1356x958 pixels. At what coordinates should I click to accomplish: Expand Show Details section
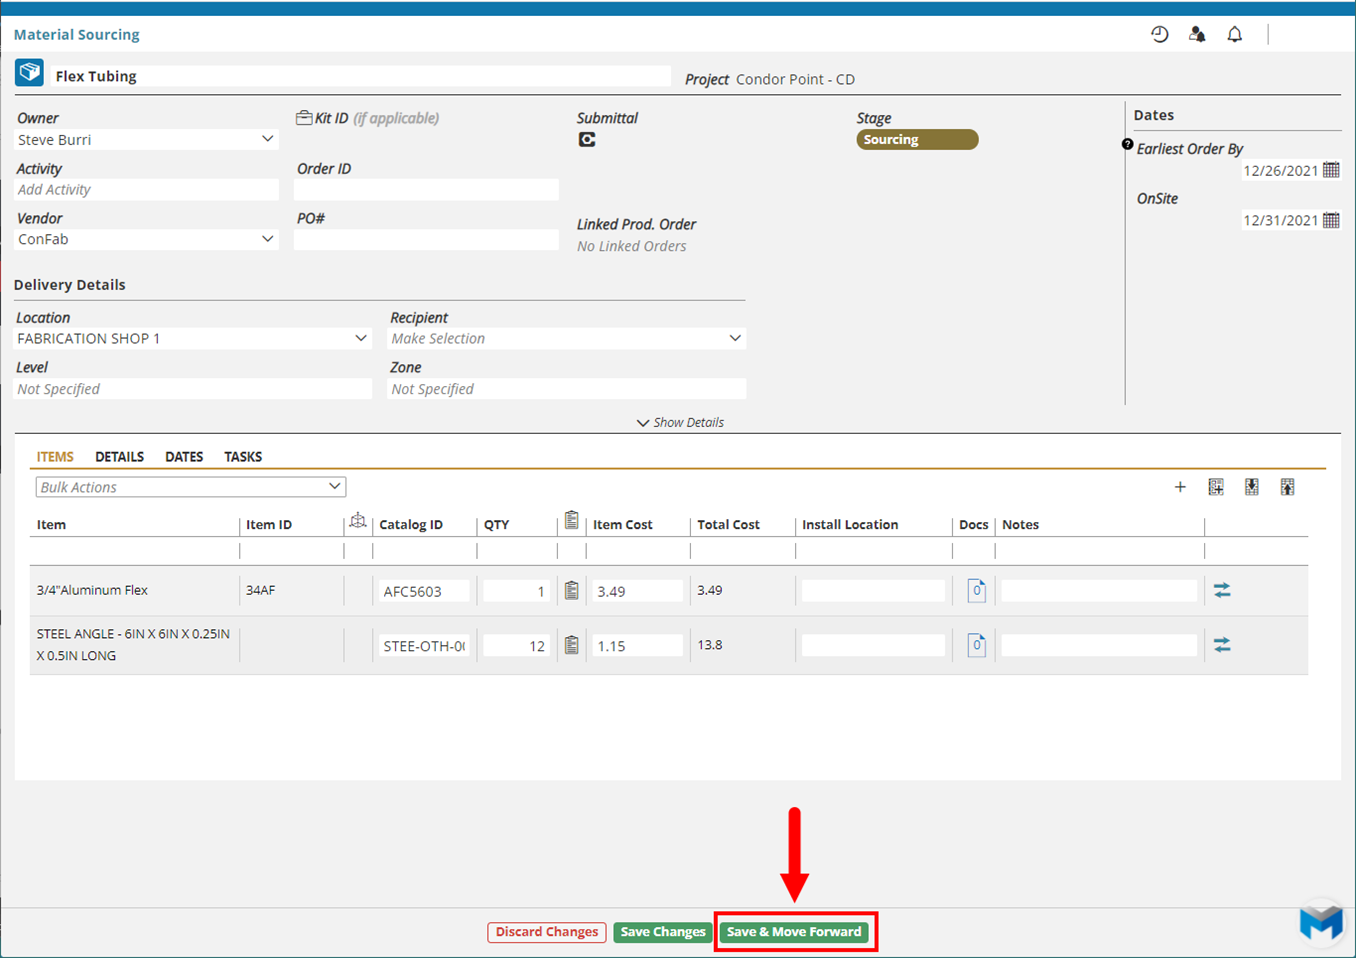[680, 423]
